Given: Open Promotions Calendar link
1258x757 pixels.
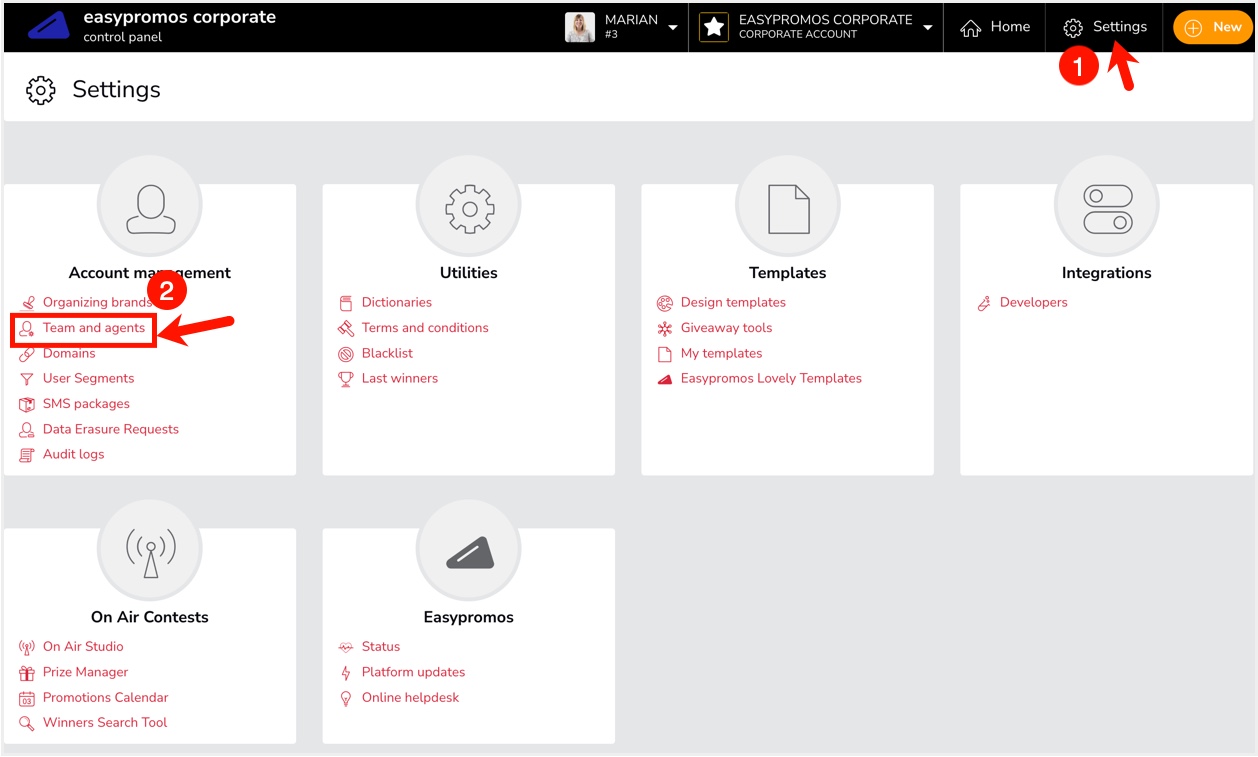Looking at the screenshot, I should point(105,697).
